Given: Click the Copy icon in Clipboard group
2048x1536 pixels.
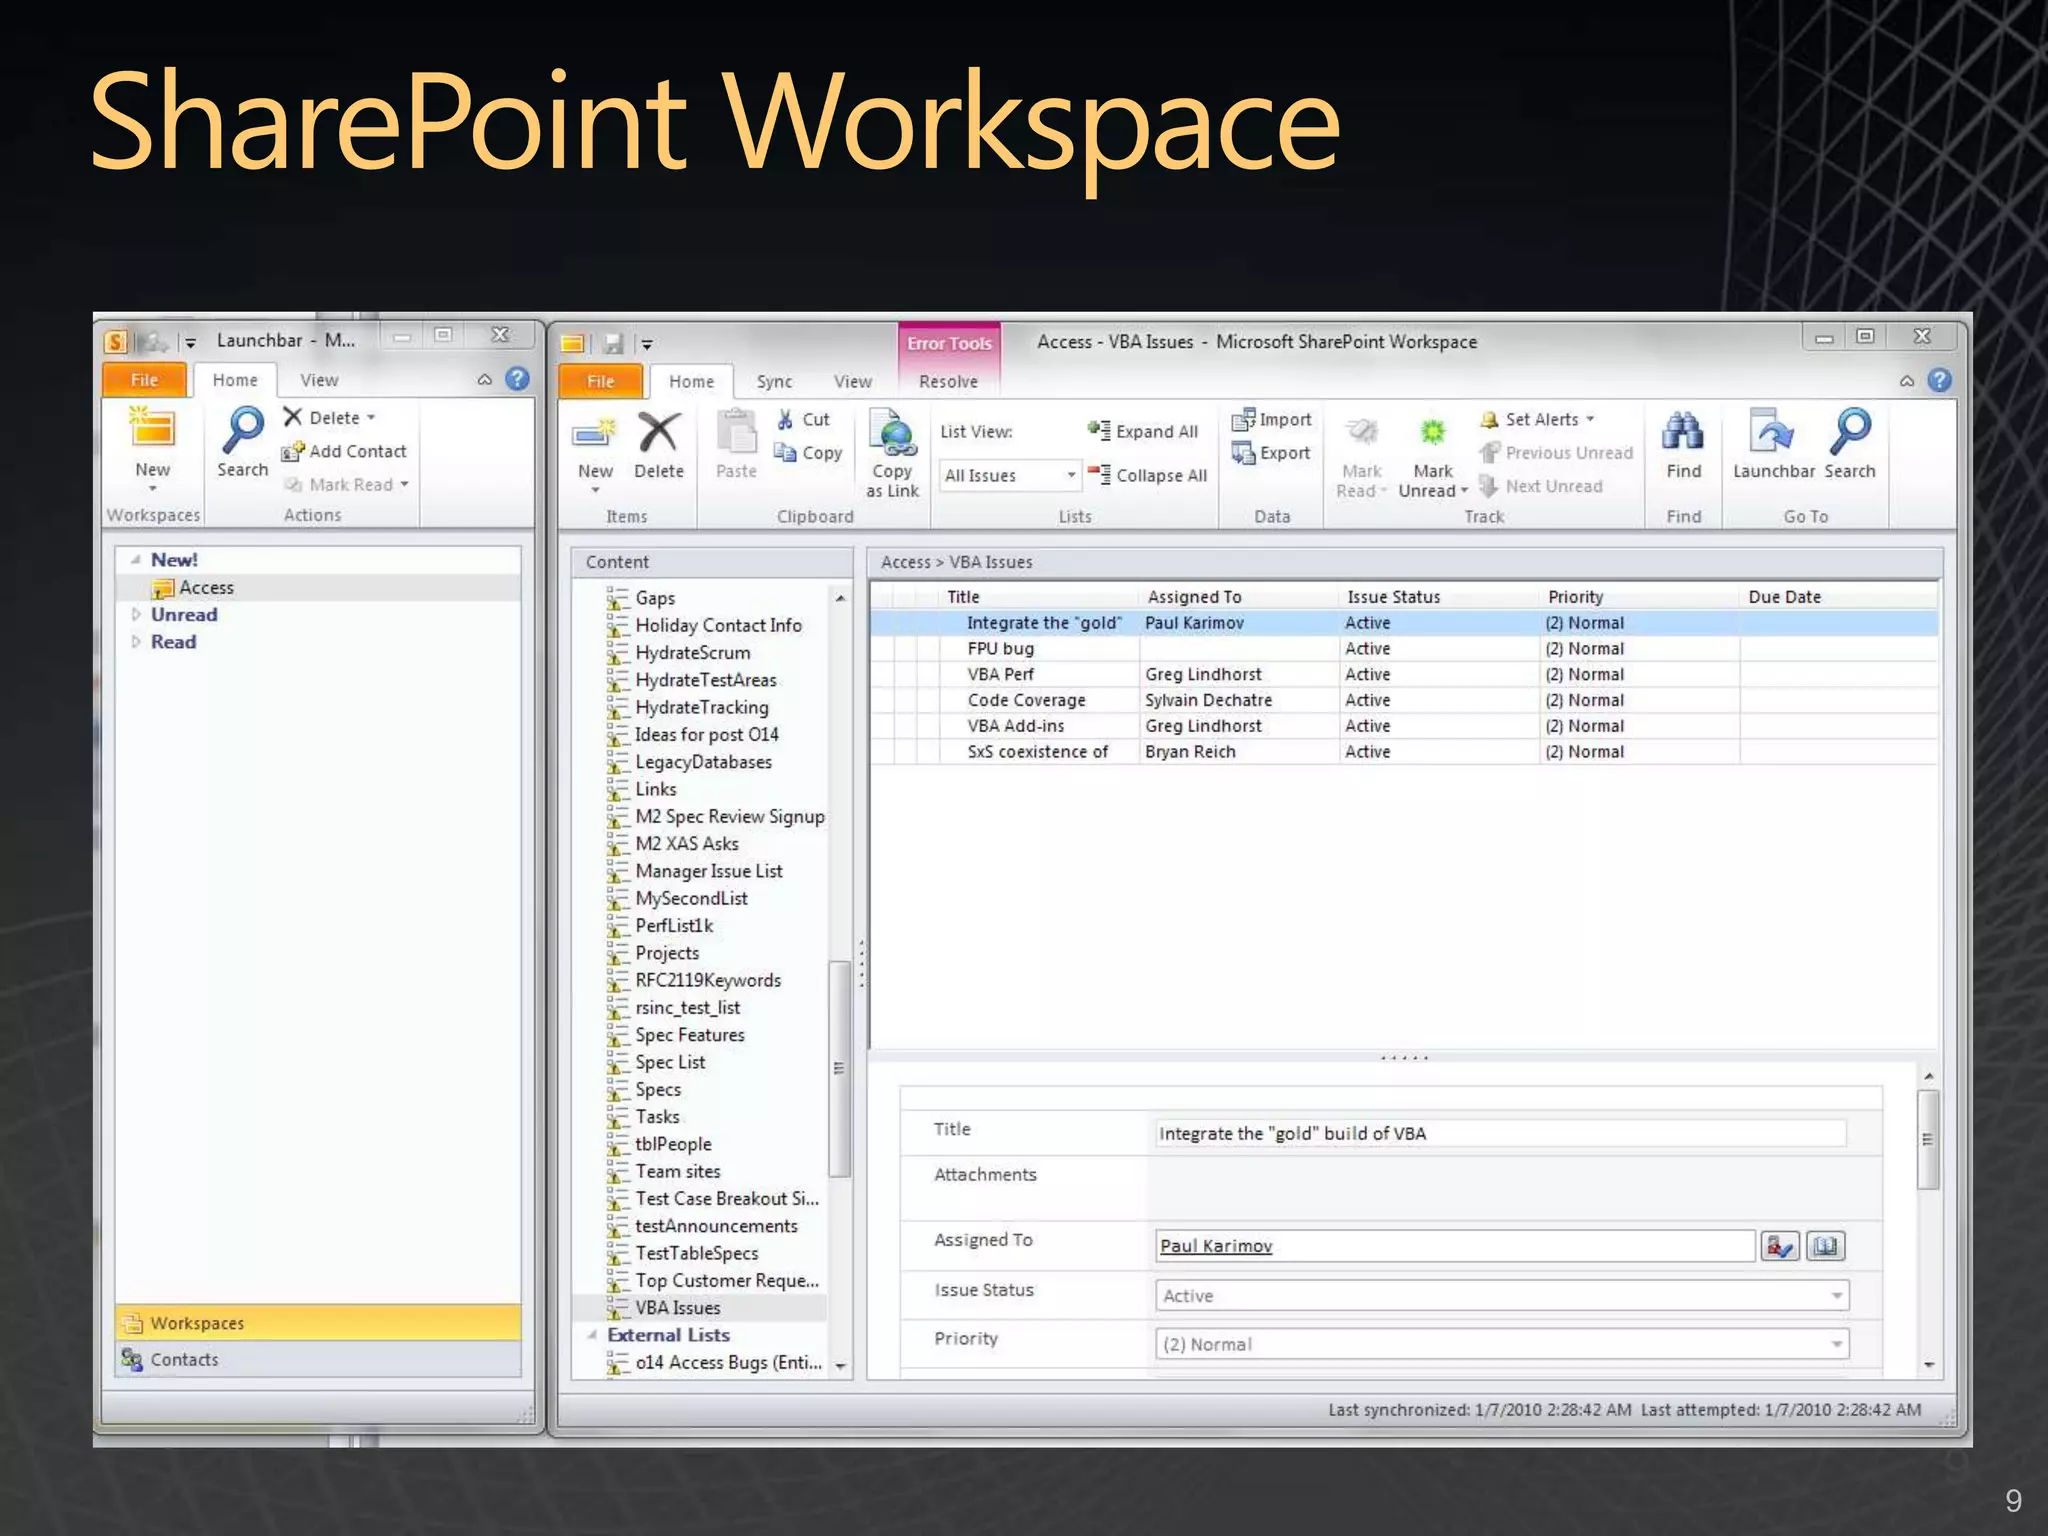Looking at the screenshot, I should pyautogui.click(x=785, y=453).
